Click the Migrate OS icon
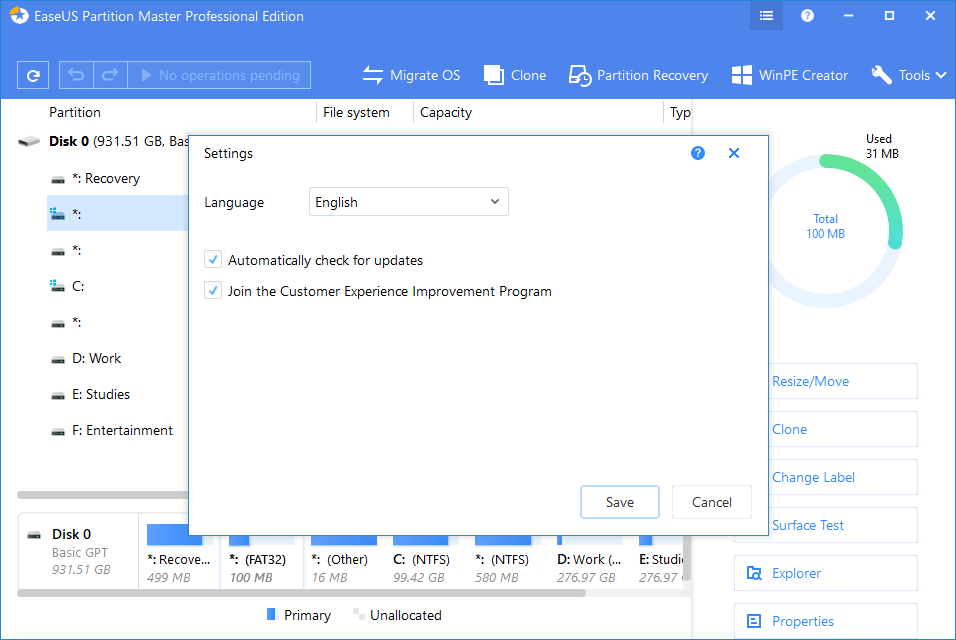The height and width of the screenshot is (640, 956). coord(373,75)
